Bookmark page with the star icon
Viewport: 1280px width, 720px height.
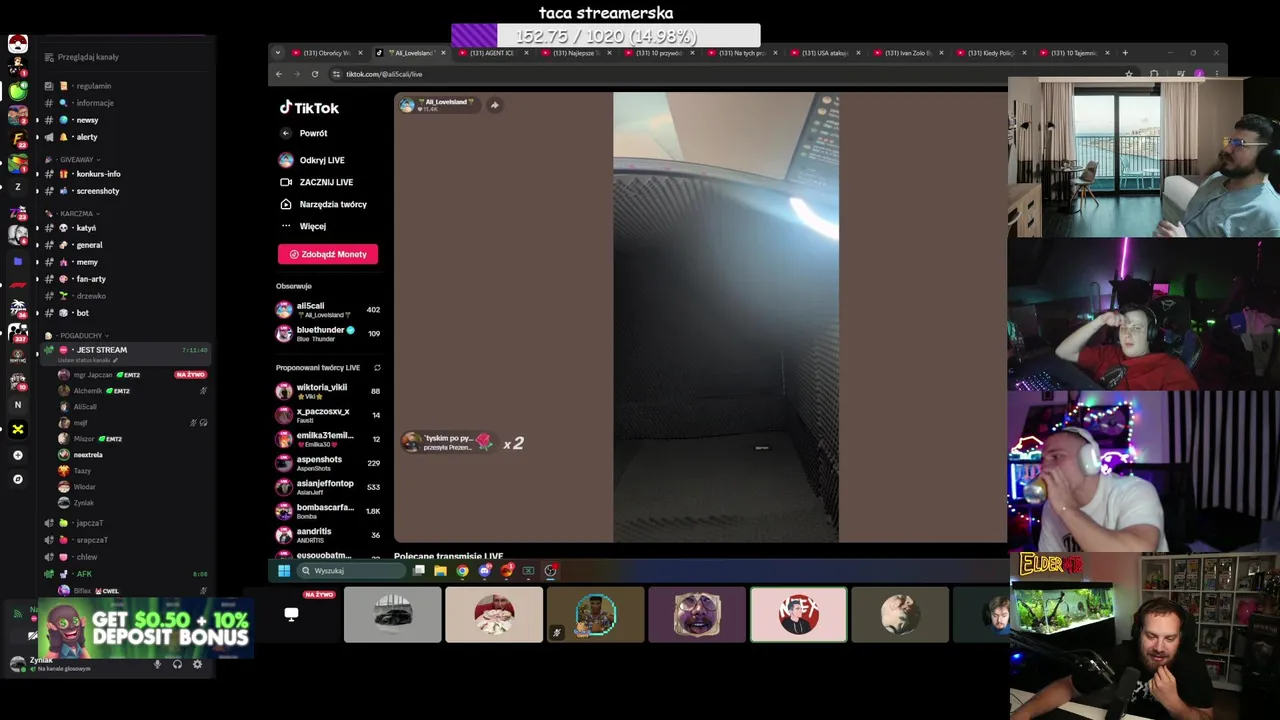click(x=1129, y=74)
